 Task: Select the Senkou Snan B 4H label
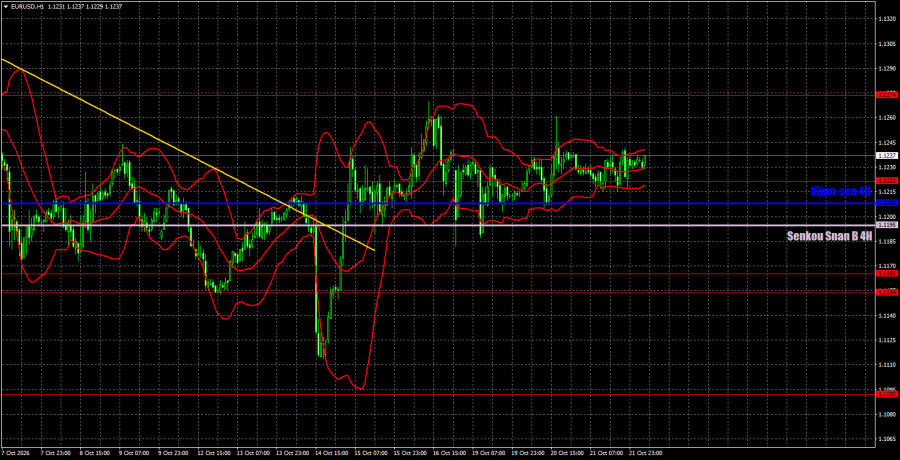coord(829,235)
